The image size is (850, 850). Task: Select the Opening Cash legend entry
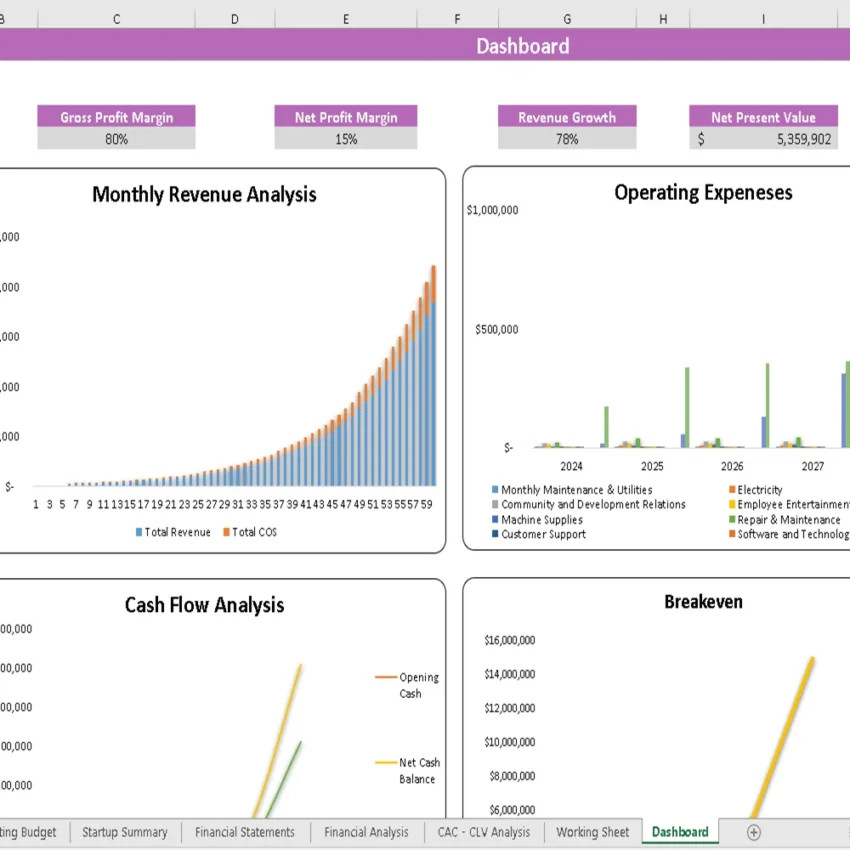click(x=415, y=684)
